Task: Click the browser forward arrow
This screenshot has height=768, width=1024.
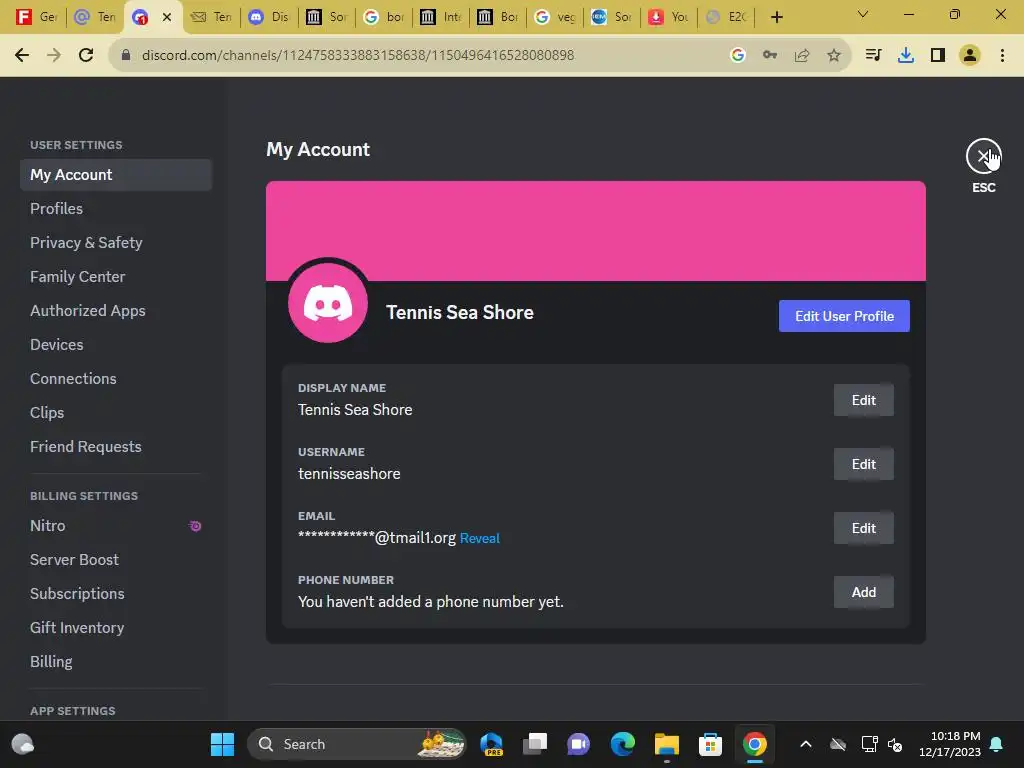Action: (54, 55)
